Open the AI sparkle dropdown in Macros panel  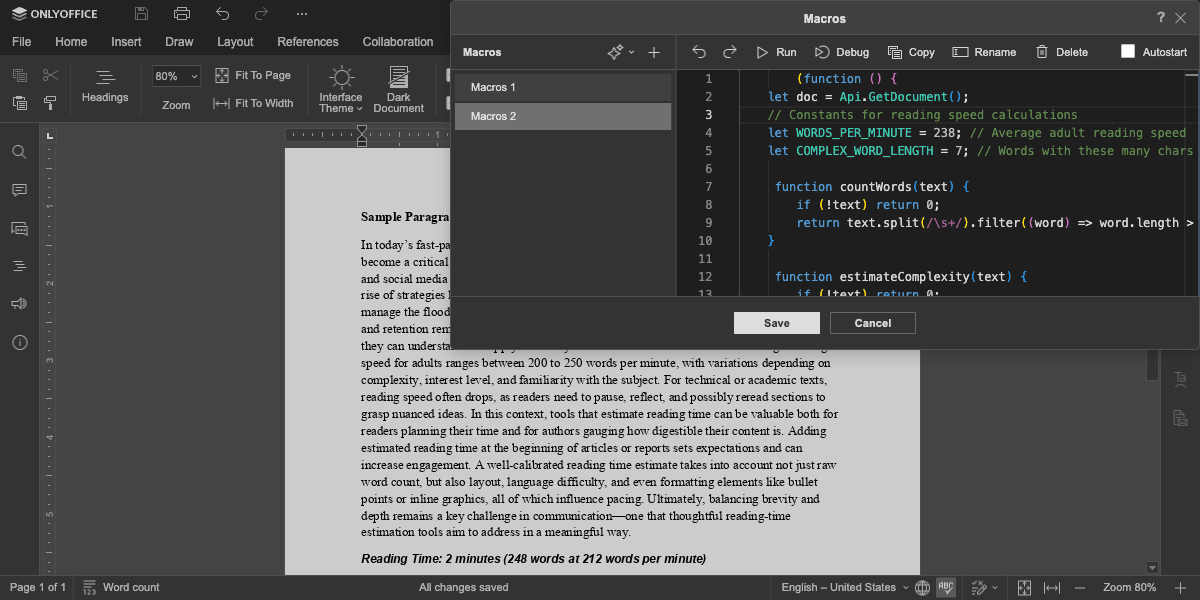[620, 52]
